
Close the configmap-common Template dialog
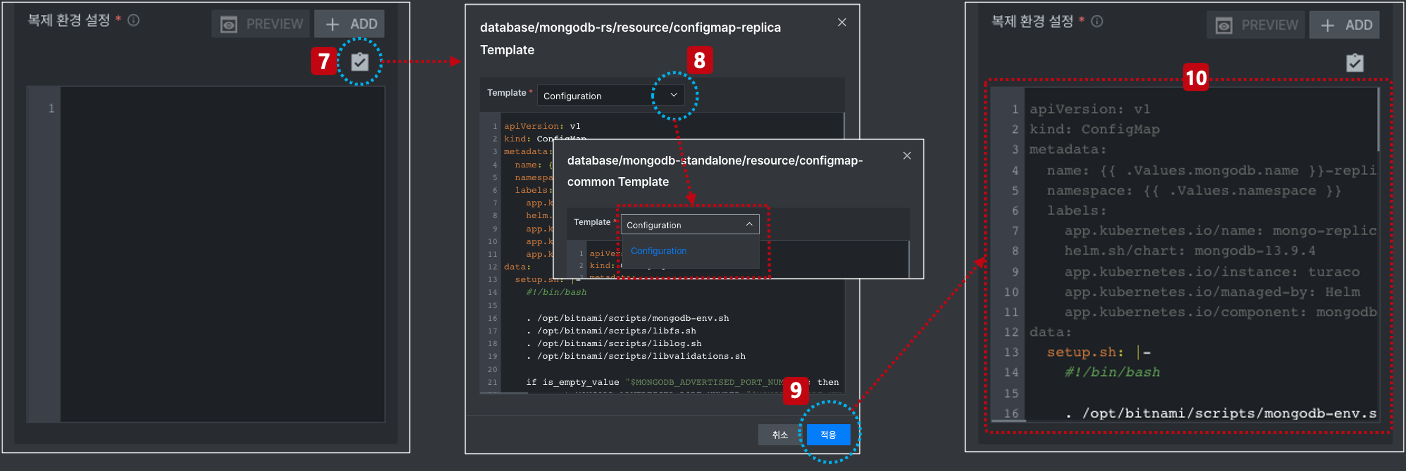[907, 156]
